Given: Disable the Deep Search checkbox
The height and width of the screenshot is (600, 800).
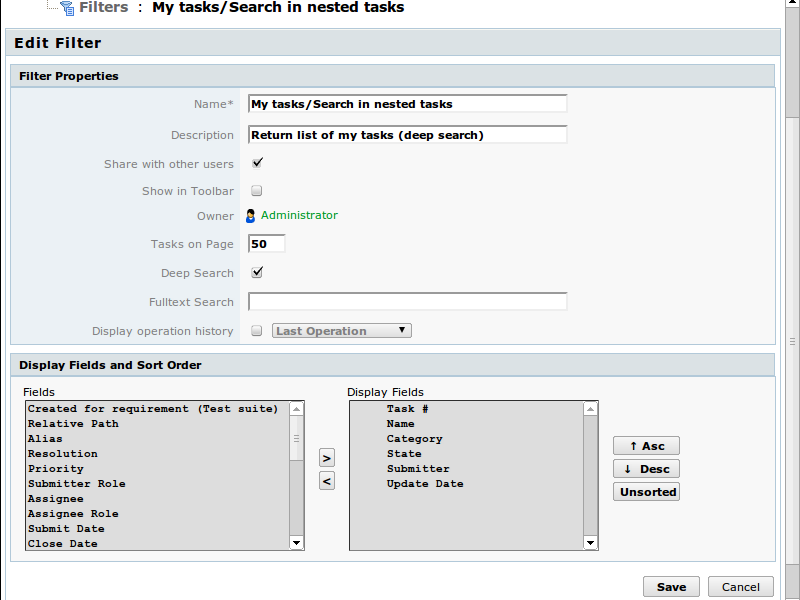Looking at the screenshot, I should [x=257, y=272].
